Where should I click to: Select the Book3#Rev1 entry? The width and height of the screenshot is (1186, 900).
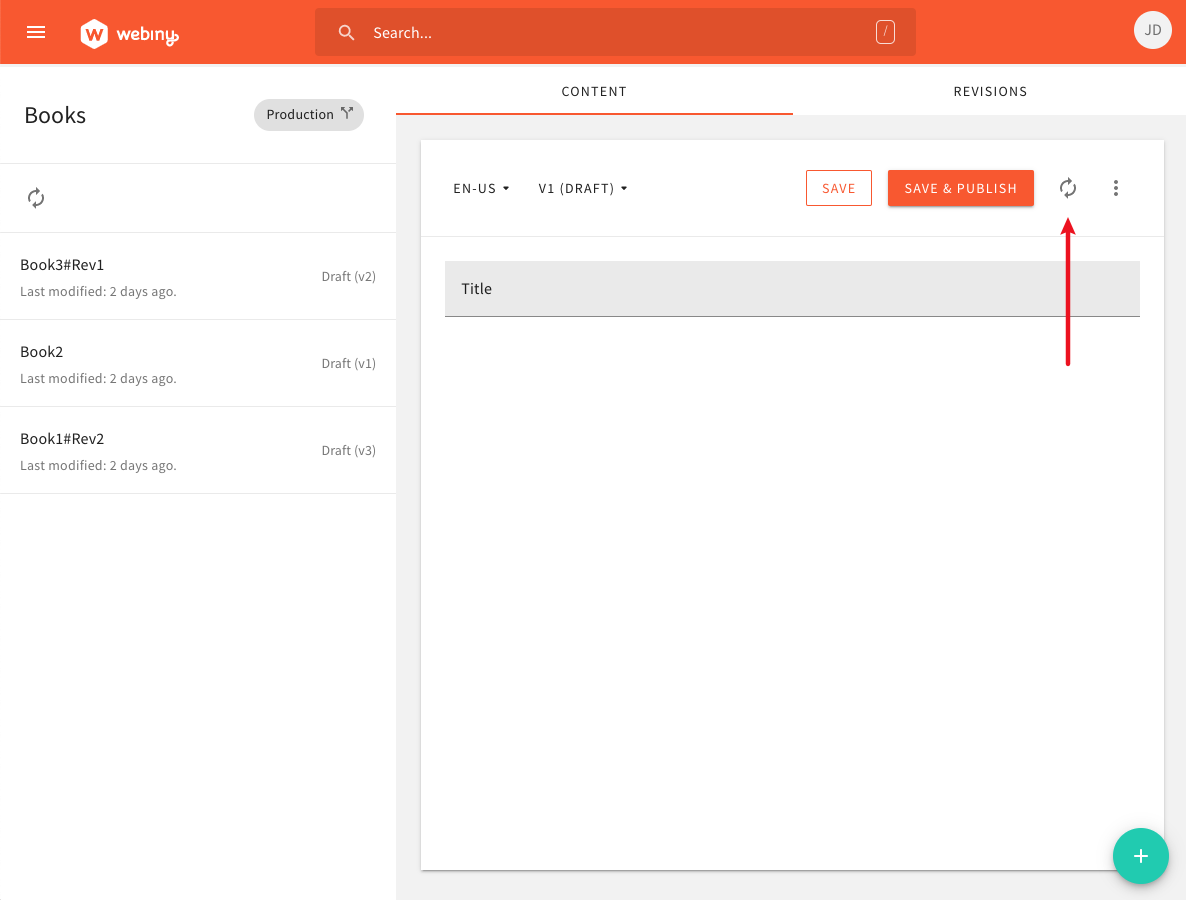pos(198,277)
